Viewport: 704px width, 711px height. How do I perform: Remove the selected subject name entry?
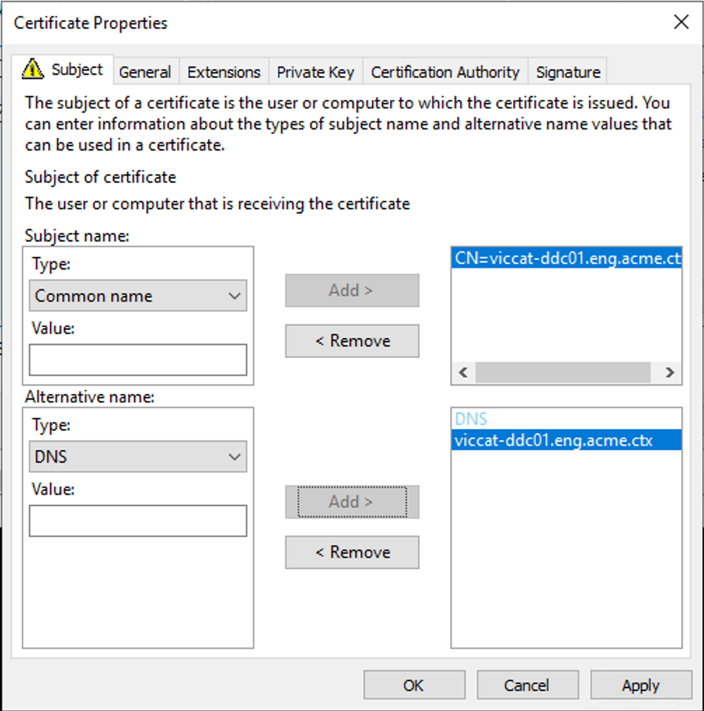click(352, 341)
